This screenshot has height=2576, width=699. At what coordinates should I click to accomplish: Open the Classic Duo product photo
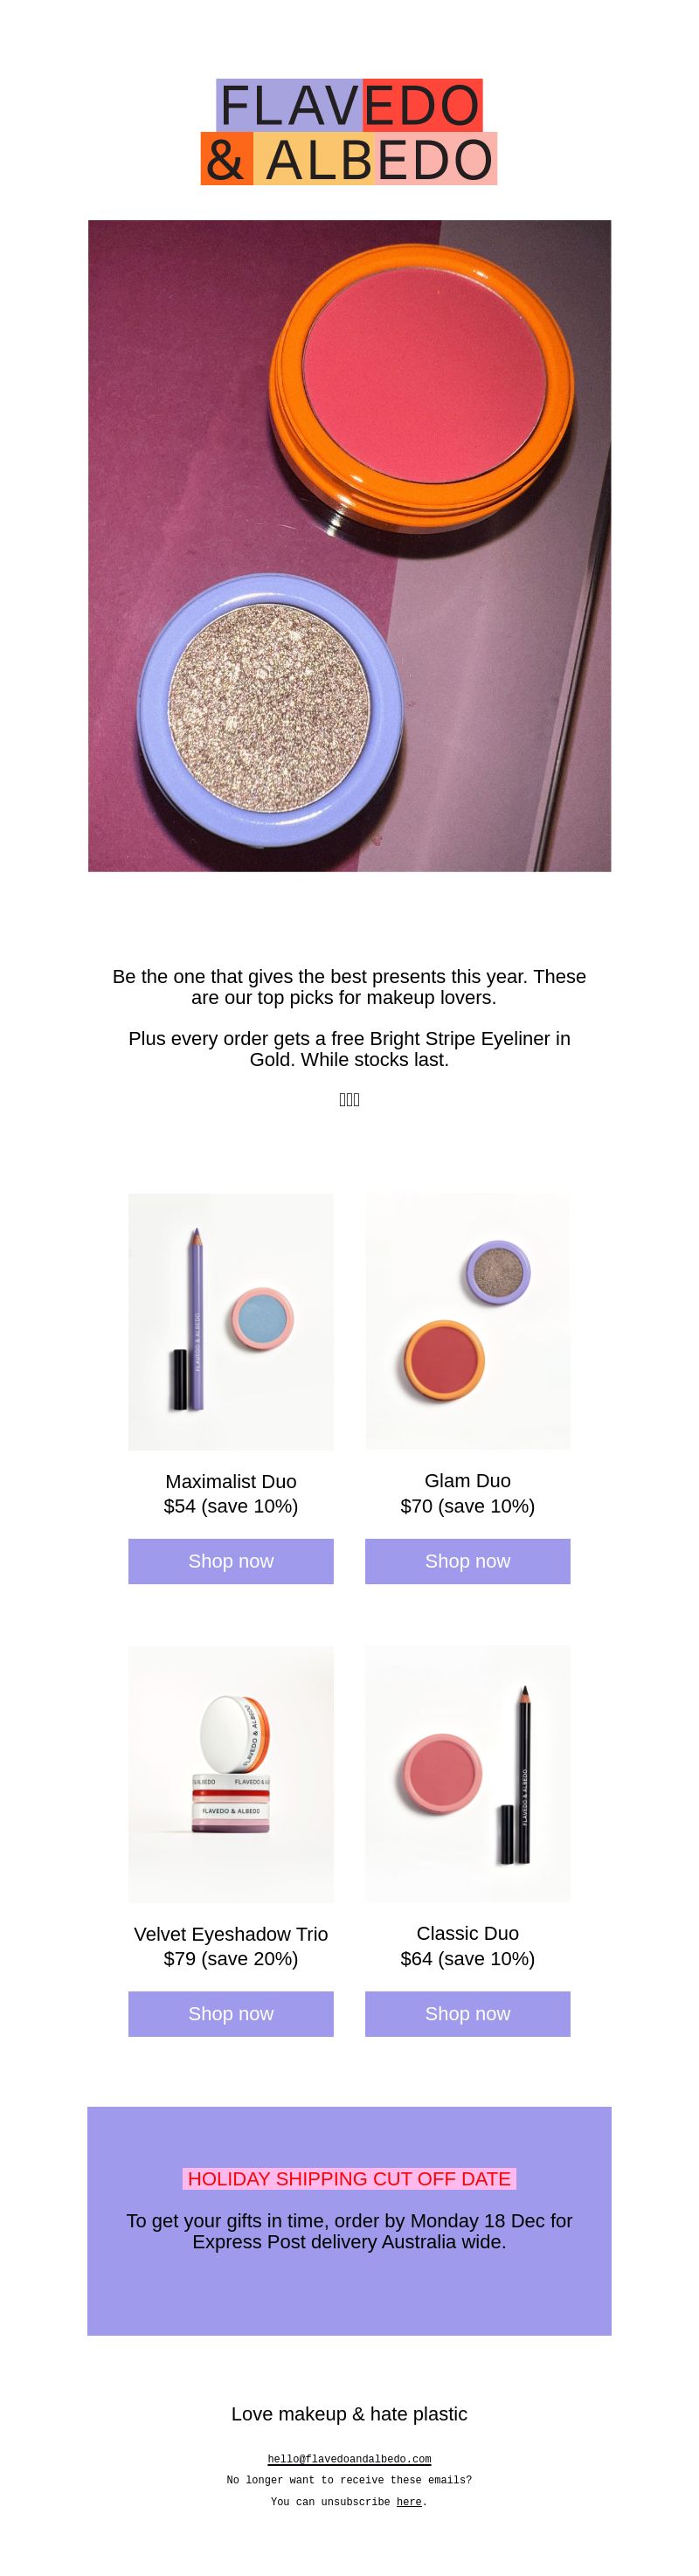[468, 1774]
